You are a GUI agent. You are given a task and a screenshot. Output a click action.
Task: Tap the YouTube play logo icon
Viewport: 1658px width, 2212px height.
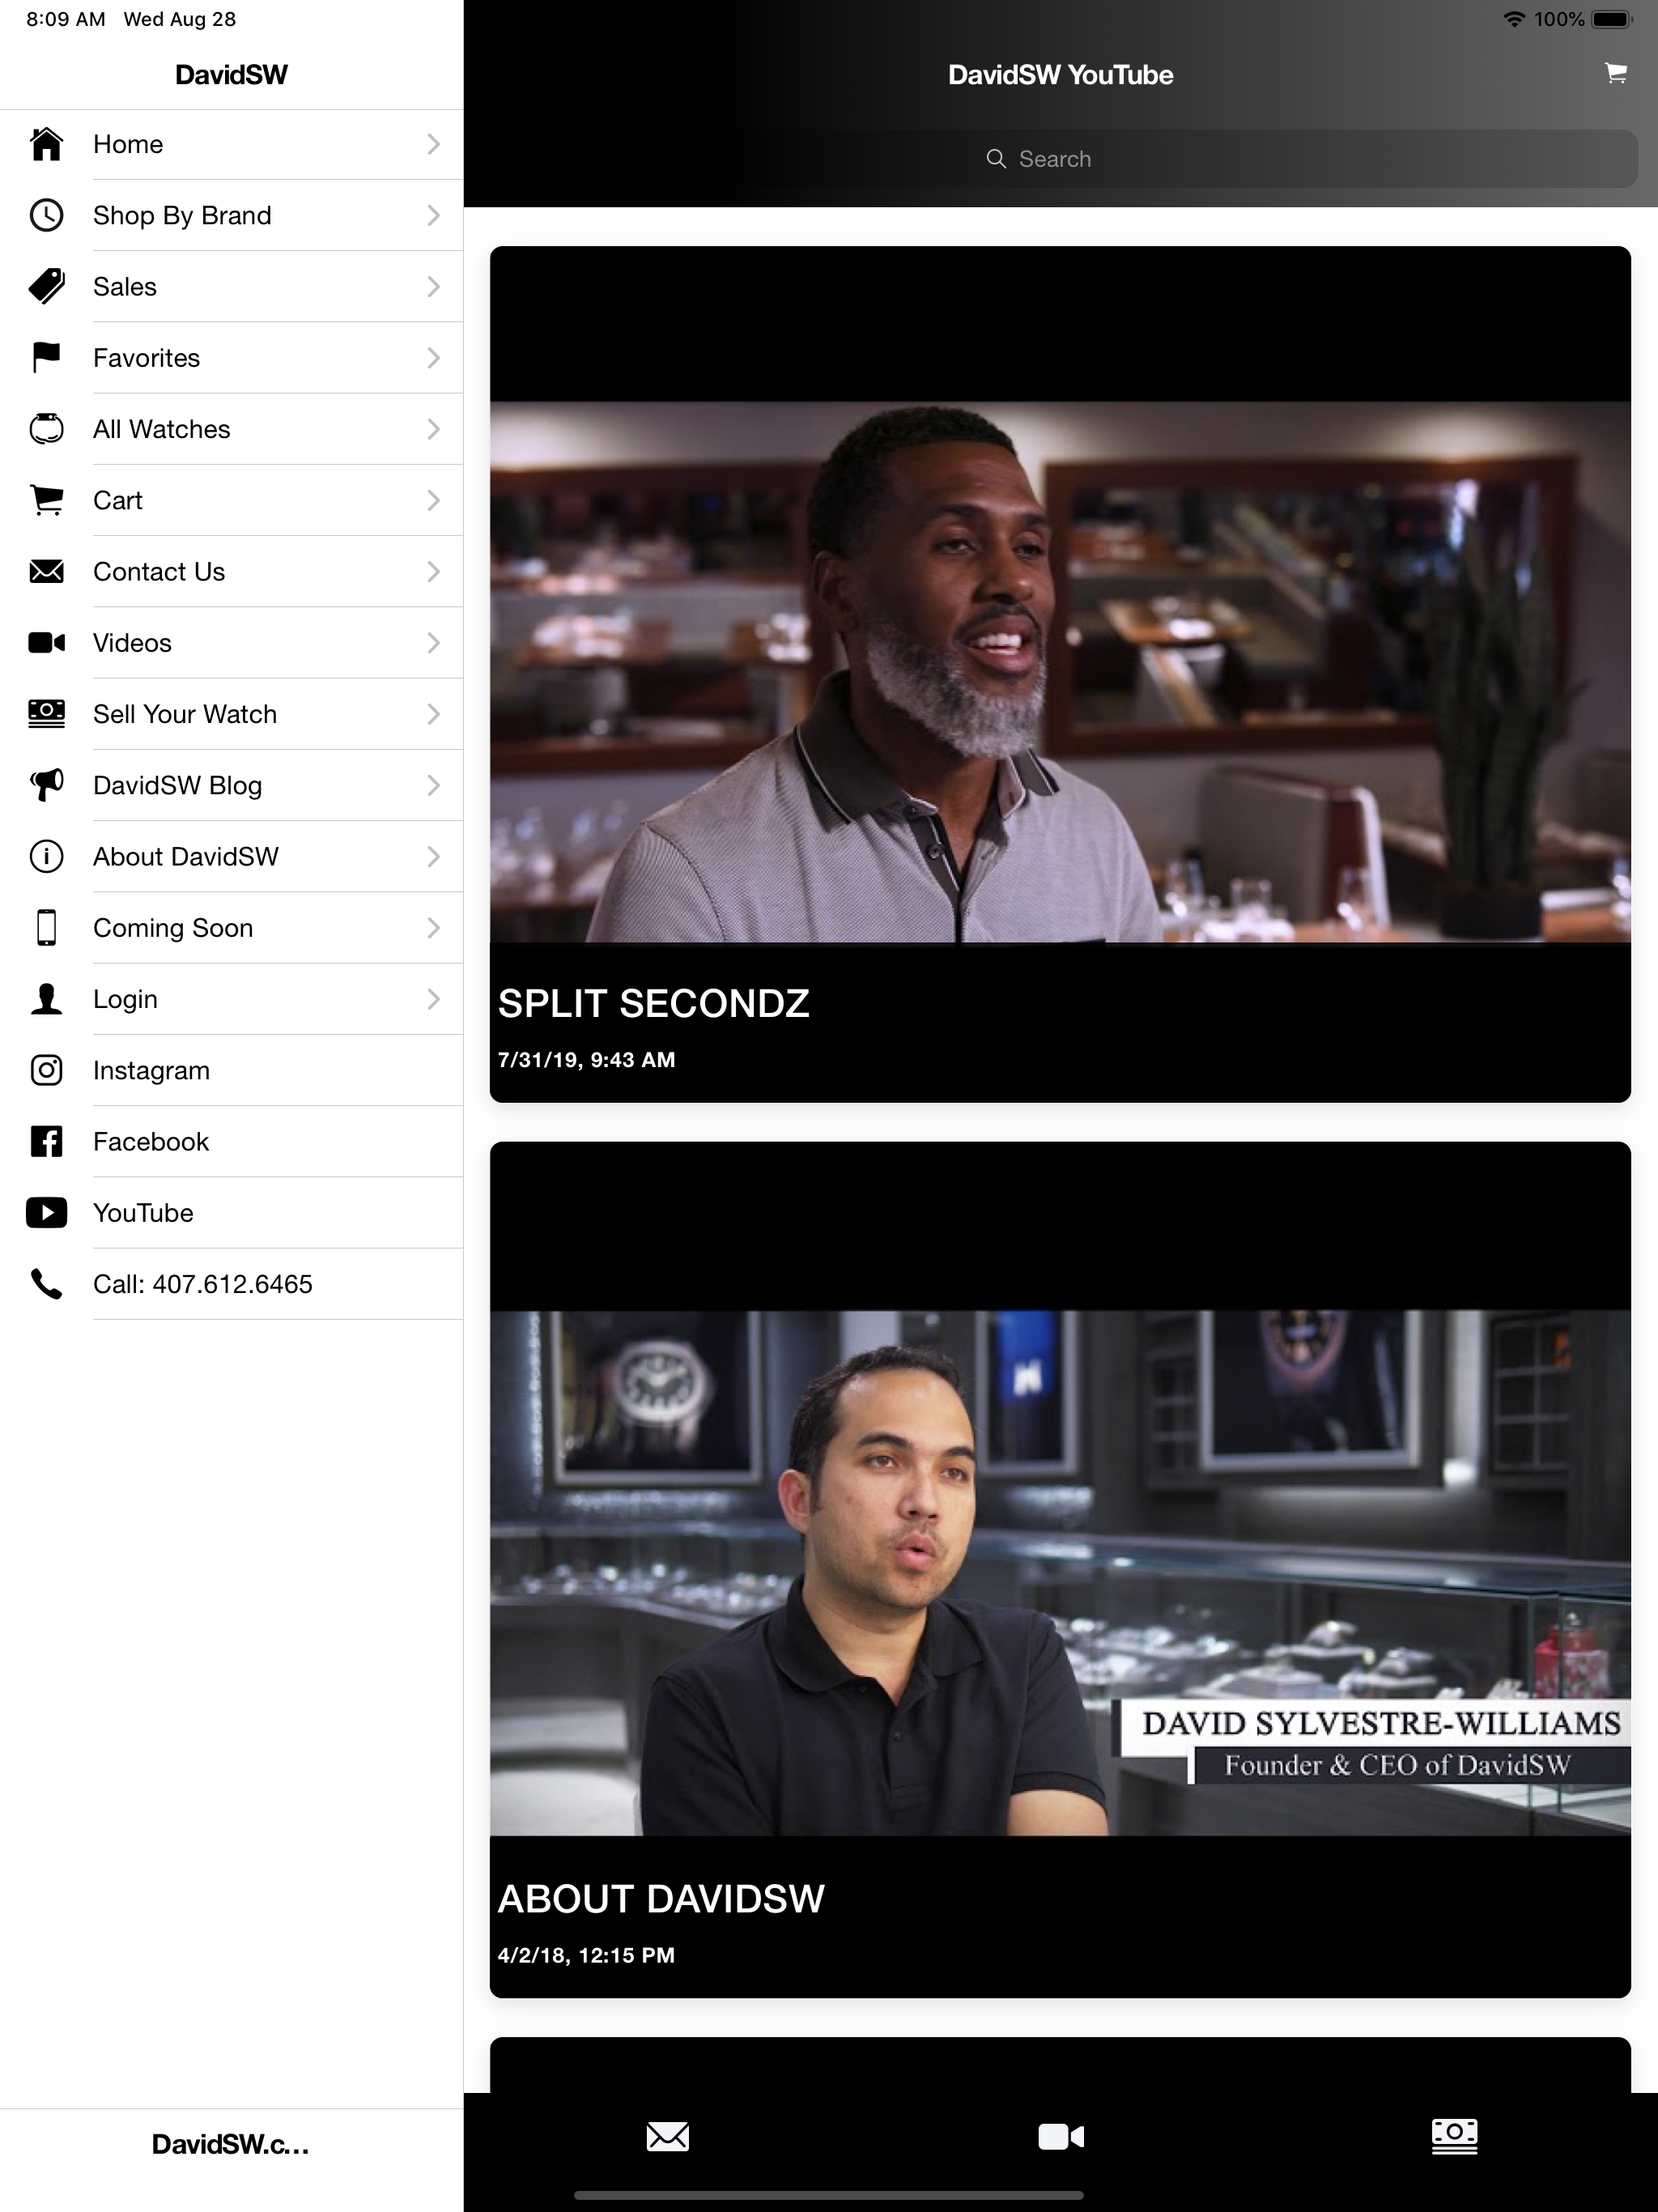(46, 1212)
